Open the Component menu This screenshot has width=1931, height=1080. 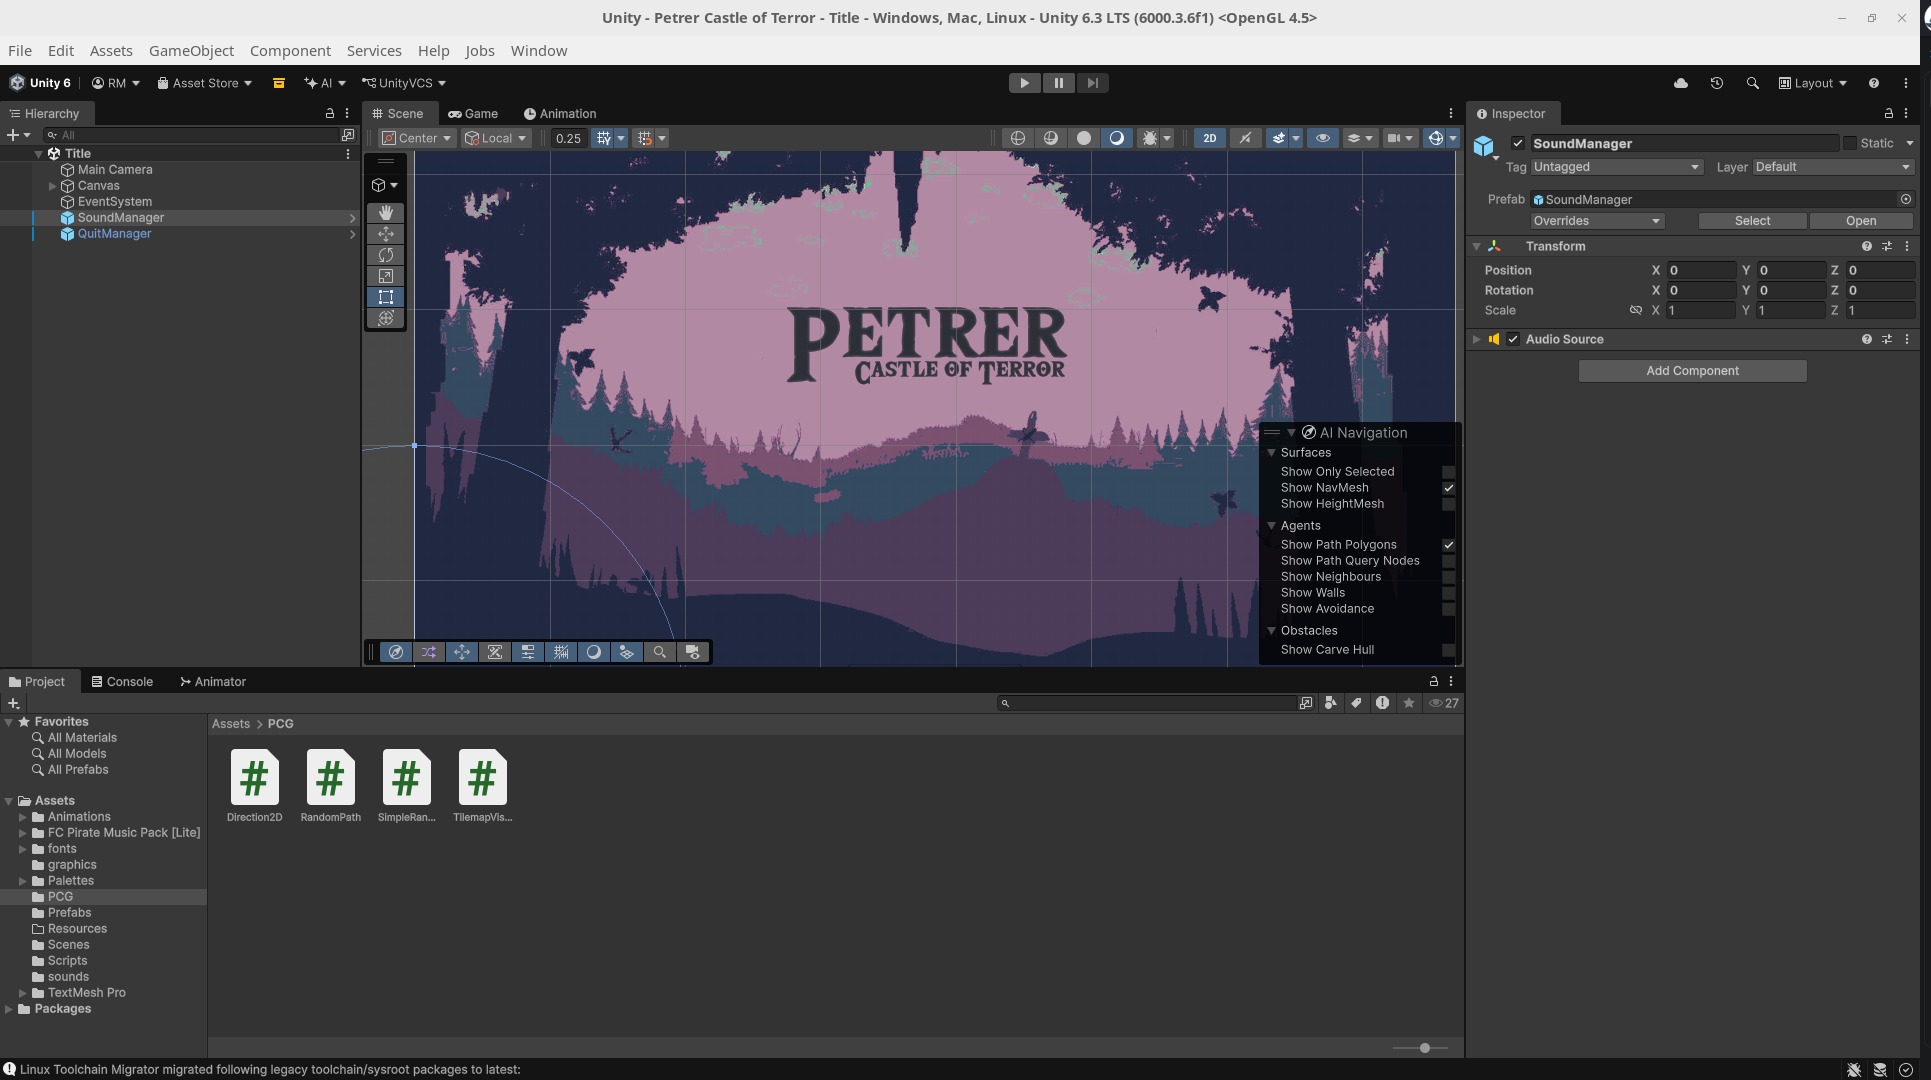click(290, 51)
